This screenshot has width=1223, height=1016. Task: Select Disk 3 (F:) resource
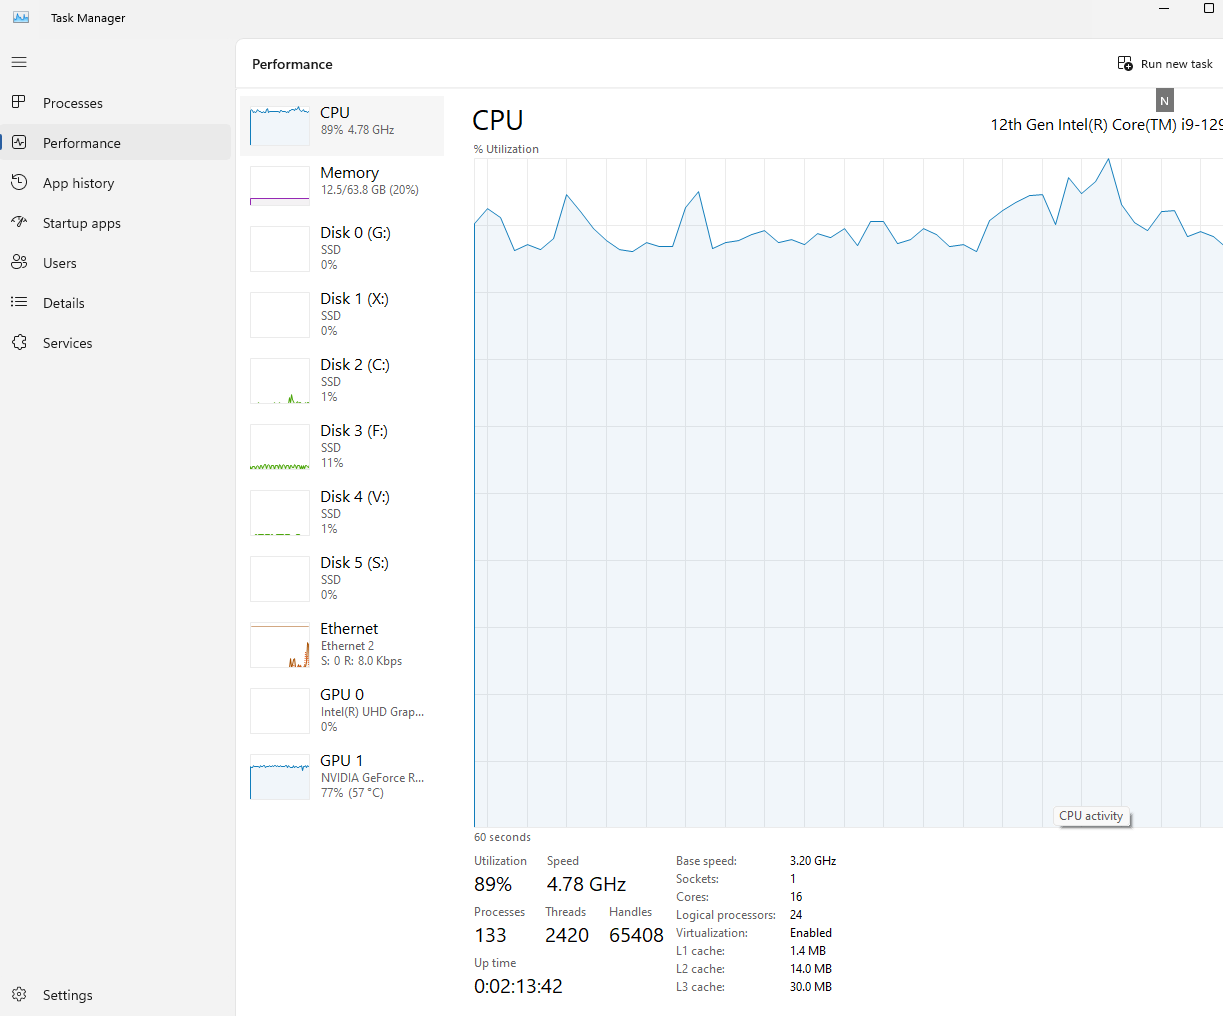coord(342,447)
